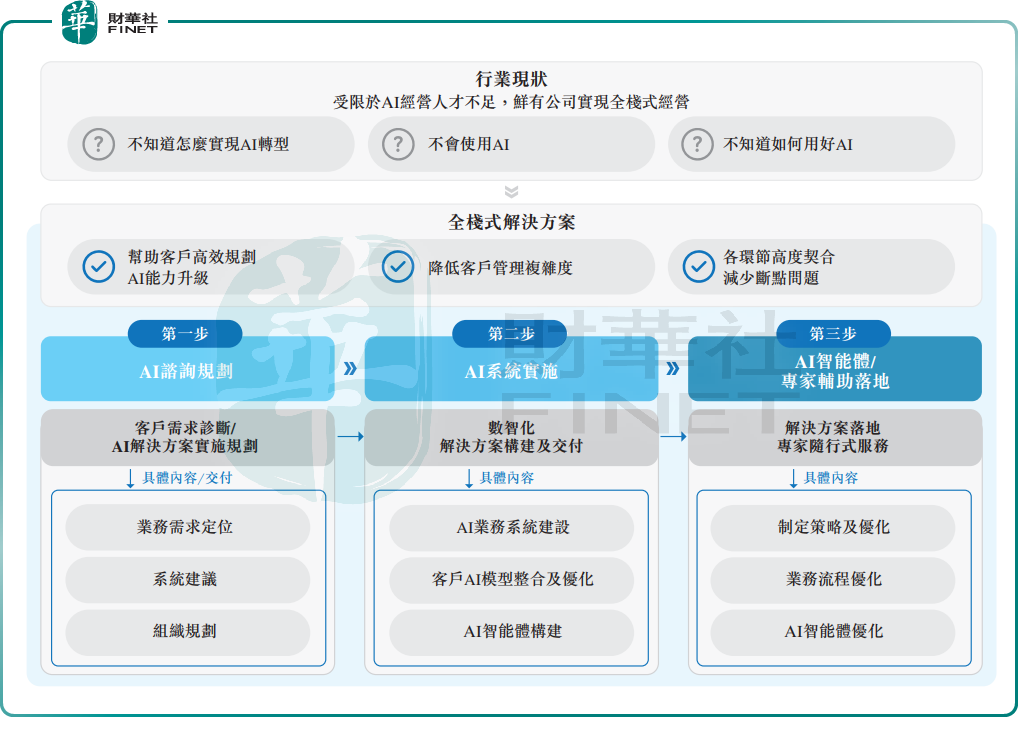Click question mark icon beside 不知道怎麼實現AI轉型
This screenshot has height=737, width=1018.
99,144
